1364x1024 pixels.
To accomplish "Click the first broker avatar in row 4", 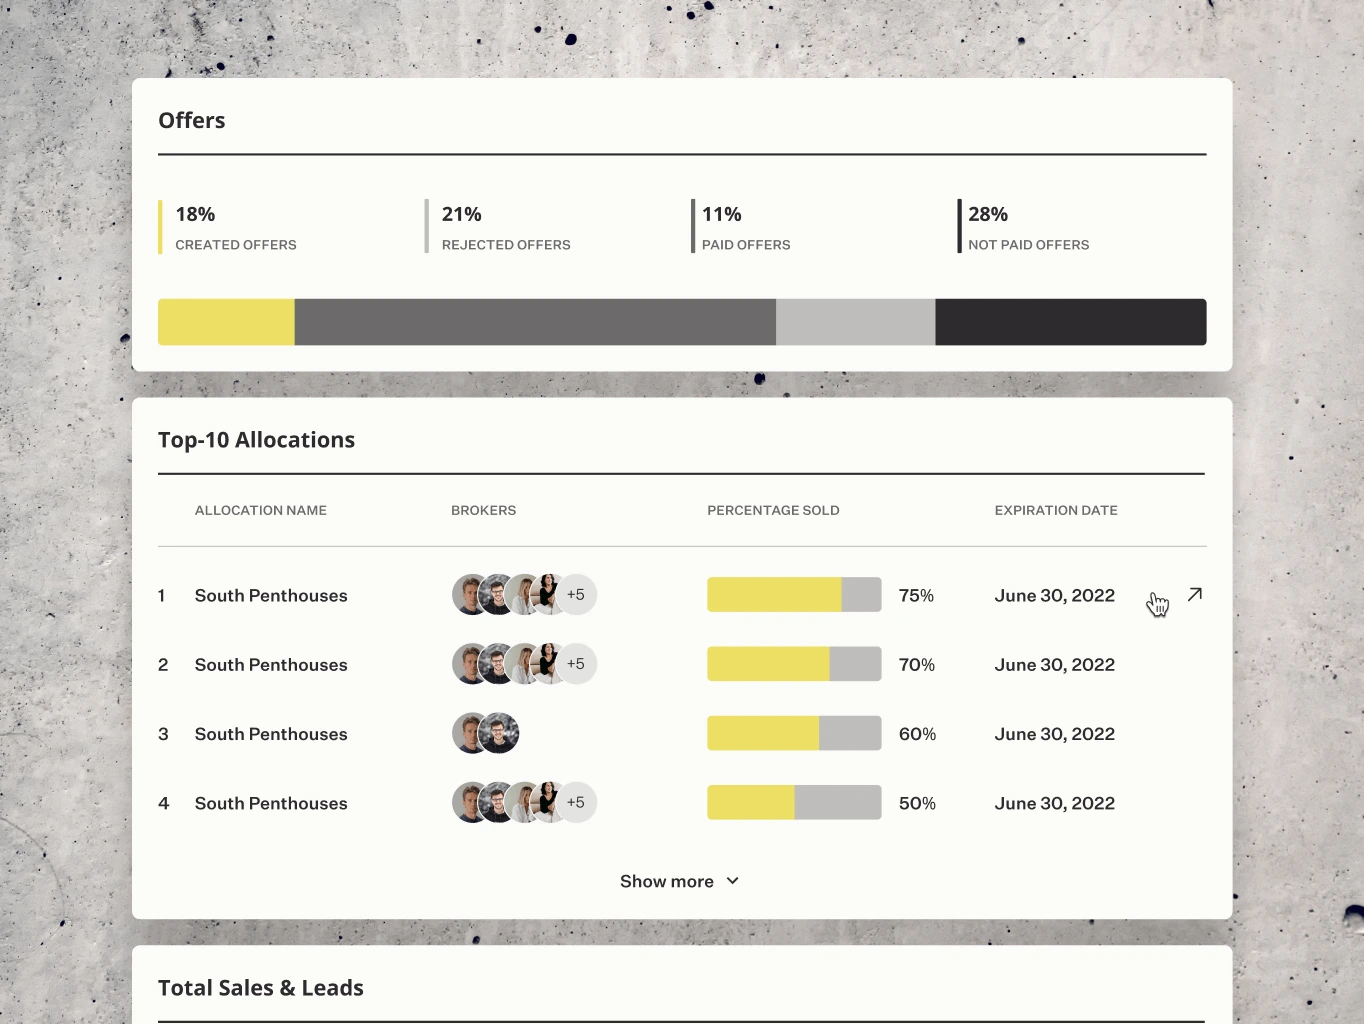I will tap(470, 802).
